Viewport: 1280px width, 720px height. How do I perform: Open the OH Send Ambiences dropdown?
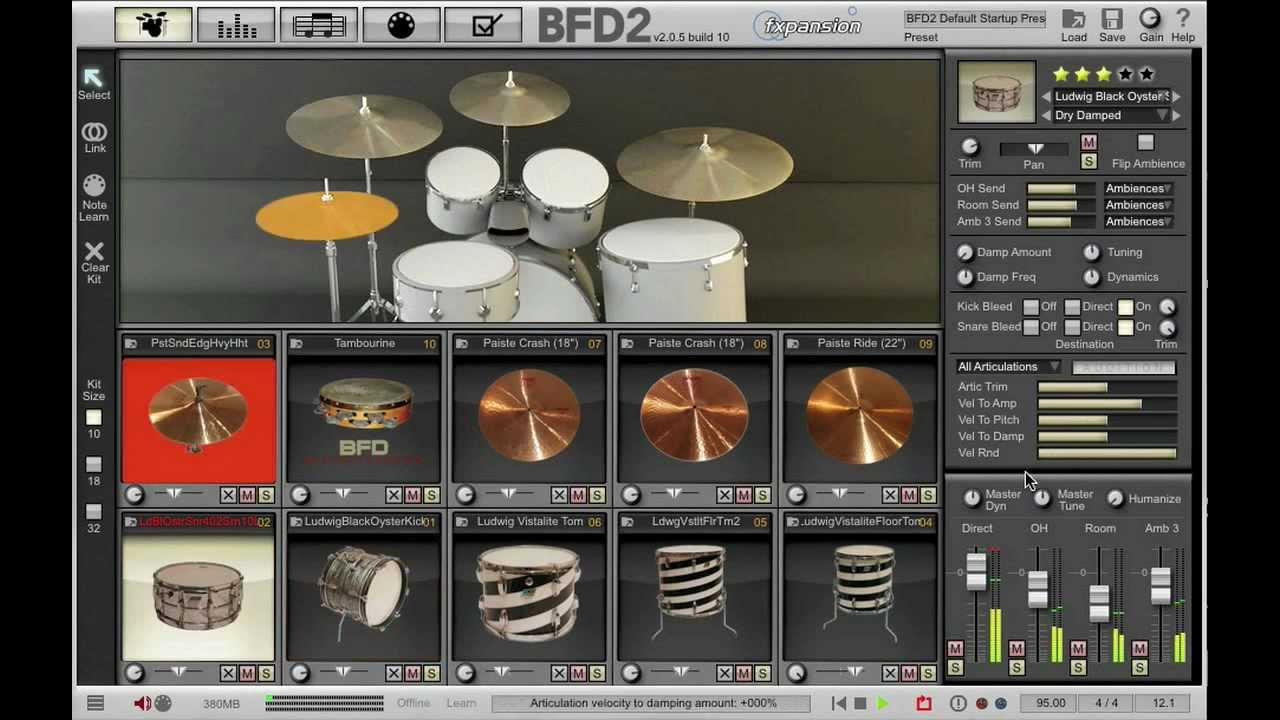coord(1138,188)
